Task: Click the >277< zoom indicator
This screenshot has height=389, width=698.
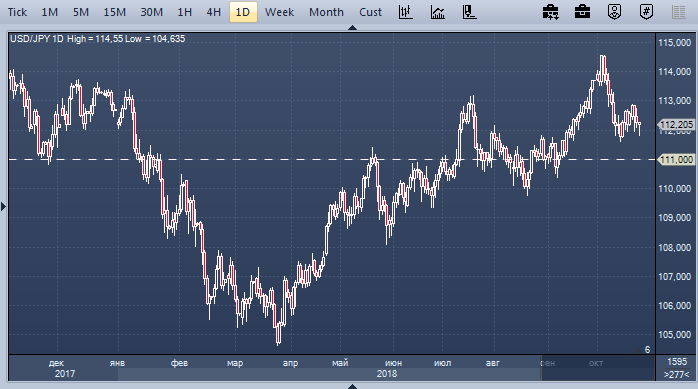Action: [677, 374]
